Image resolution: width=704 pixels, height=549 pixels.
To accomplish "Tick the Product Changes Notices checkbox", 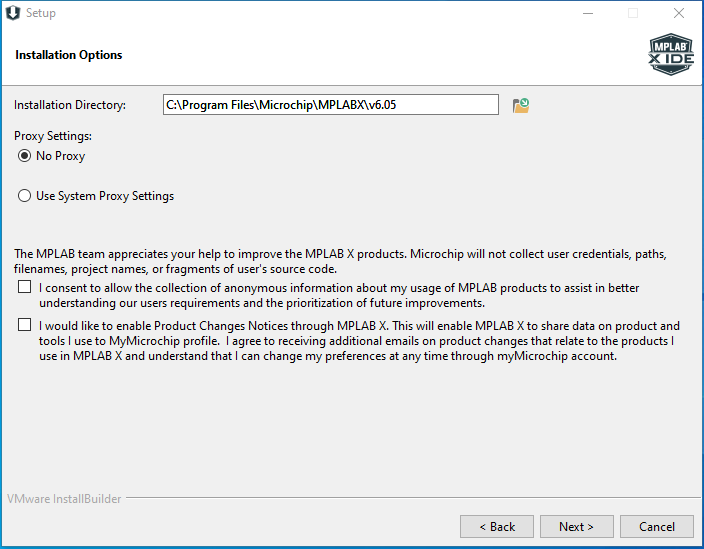I will [x=25, y=325].
